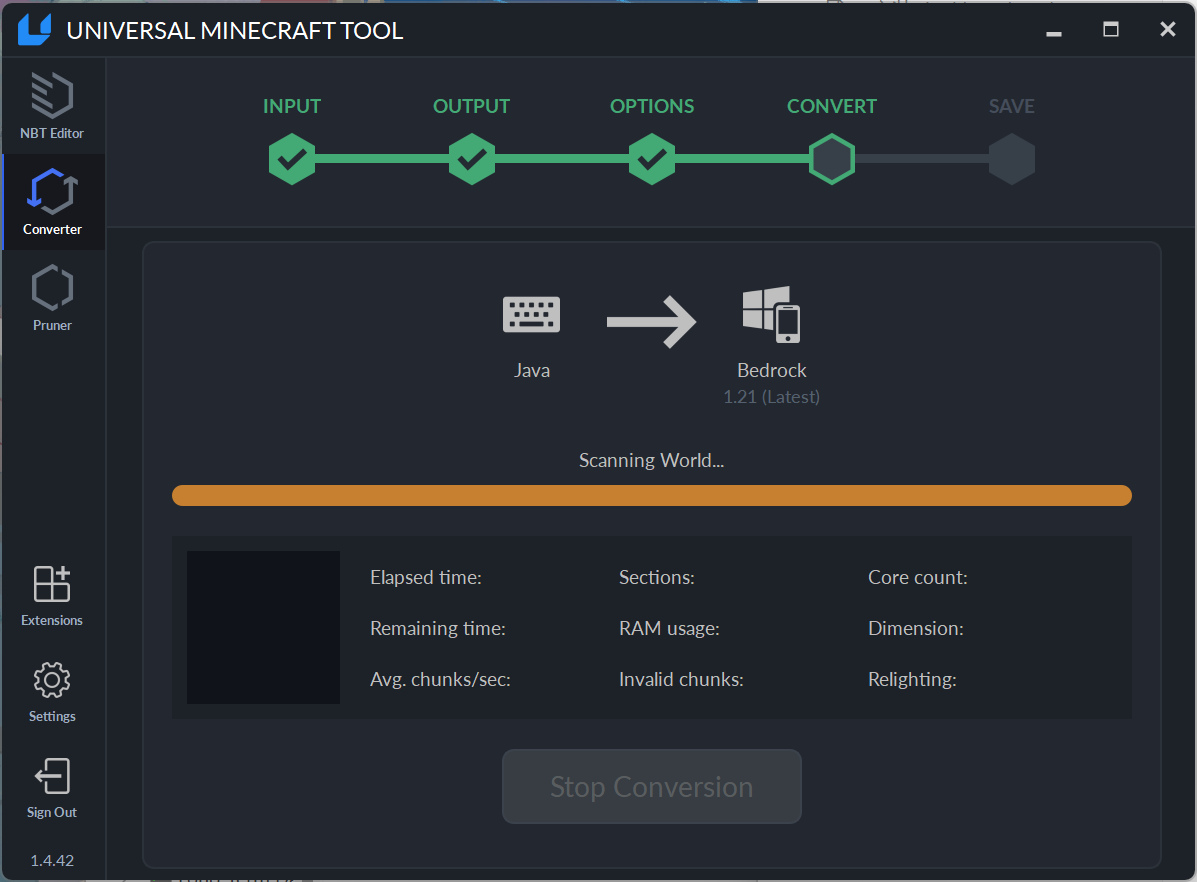Go back to the INPUT step

(292, 159)
